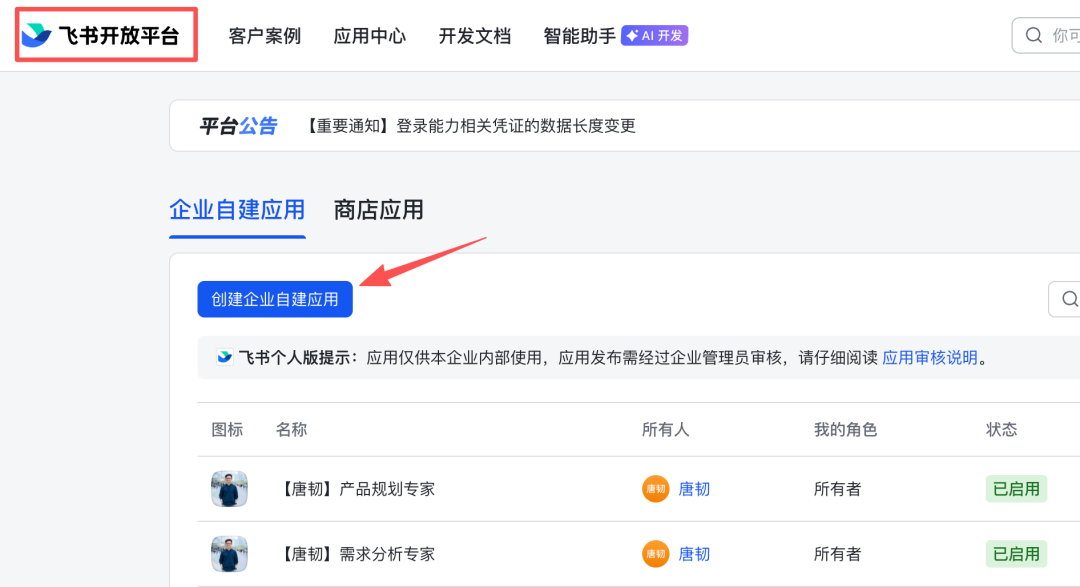Click the owner avatar in the 产品规划专家 row

(x=655, y=489)
